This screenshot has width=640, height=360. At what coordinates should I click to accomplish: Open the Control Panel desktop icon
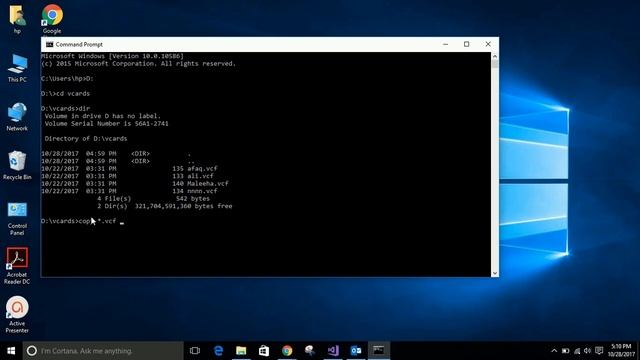click(x=17, y=218)
